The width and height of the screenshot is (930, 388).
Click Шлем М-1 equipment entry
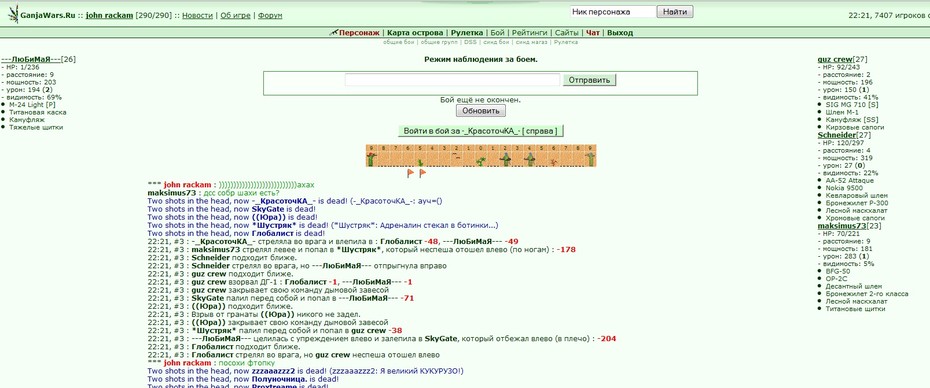click(842, 112)
